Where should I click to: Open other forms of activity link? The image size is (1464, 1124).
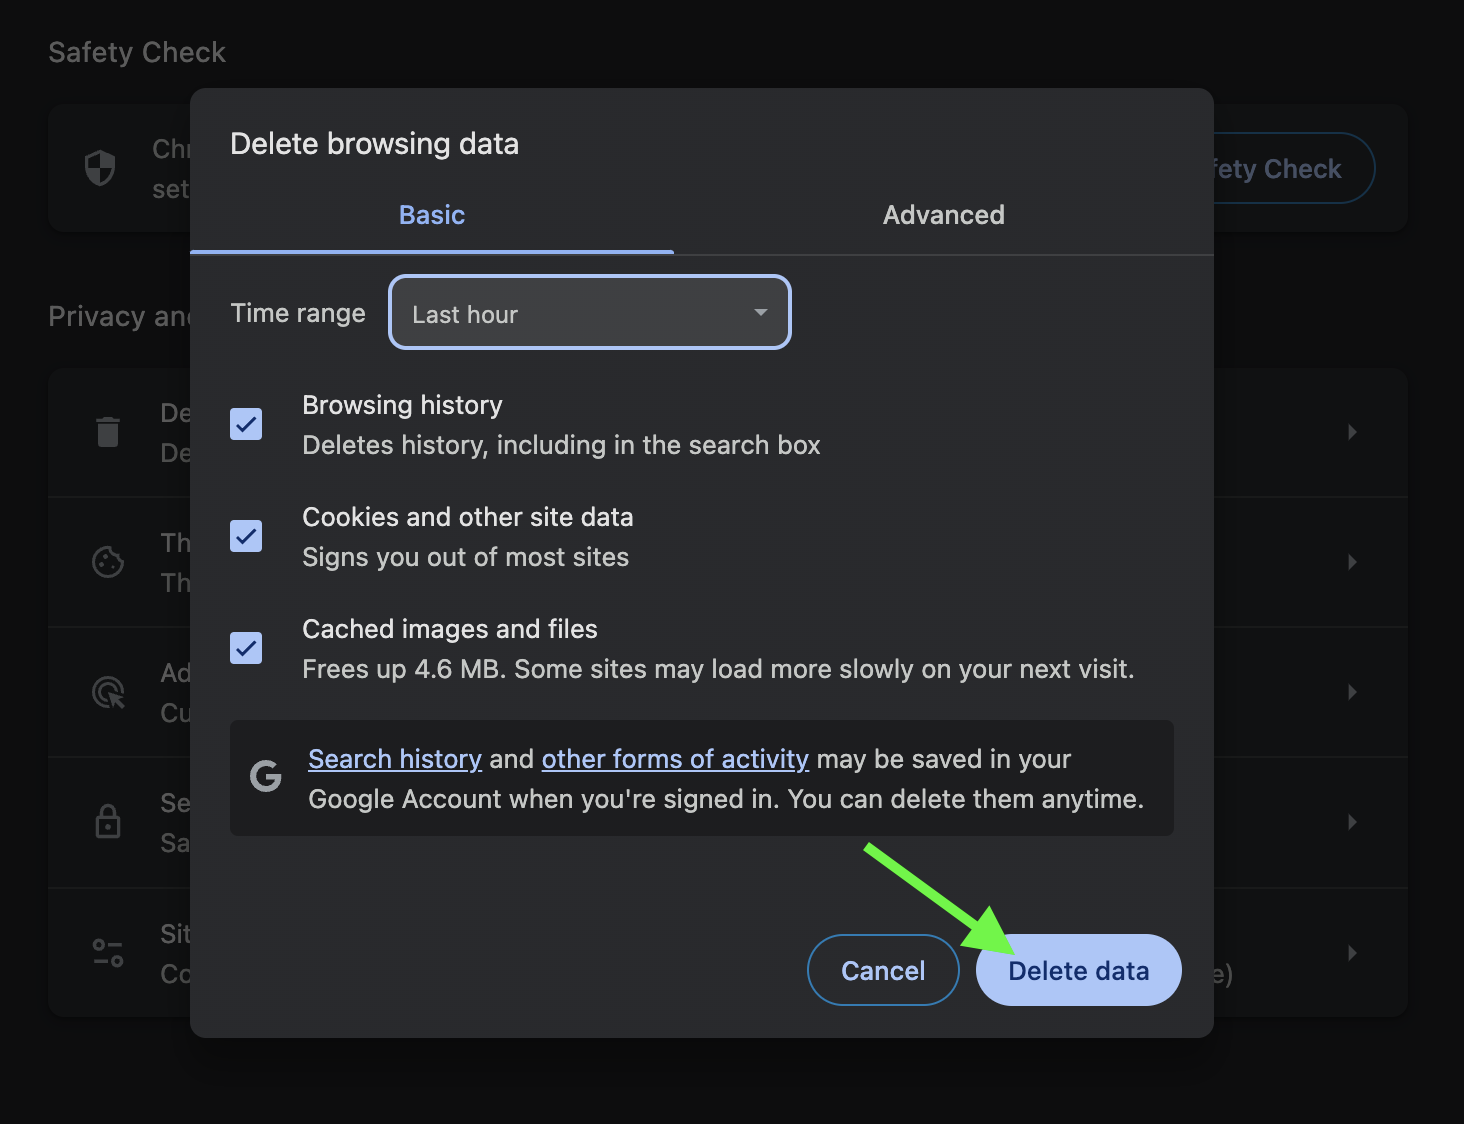[675, 759]
